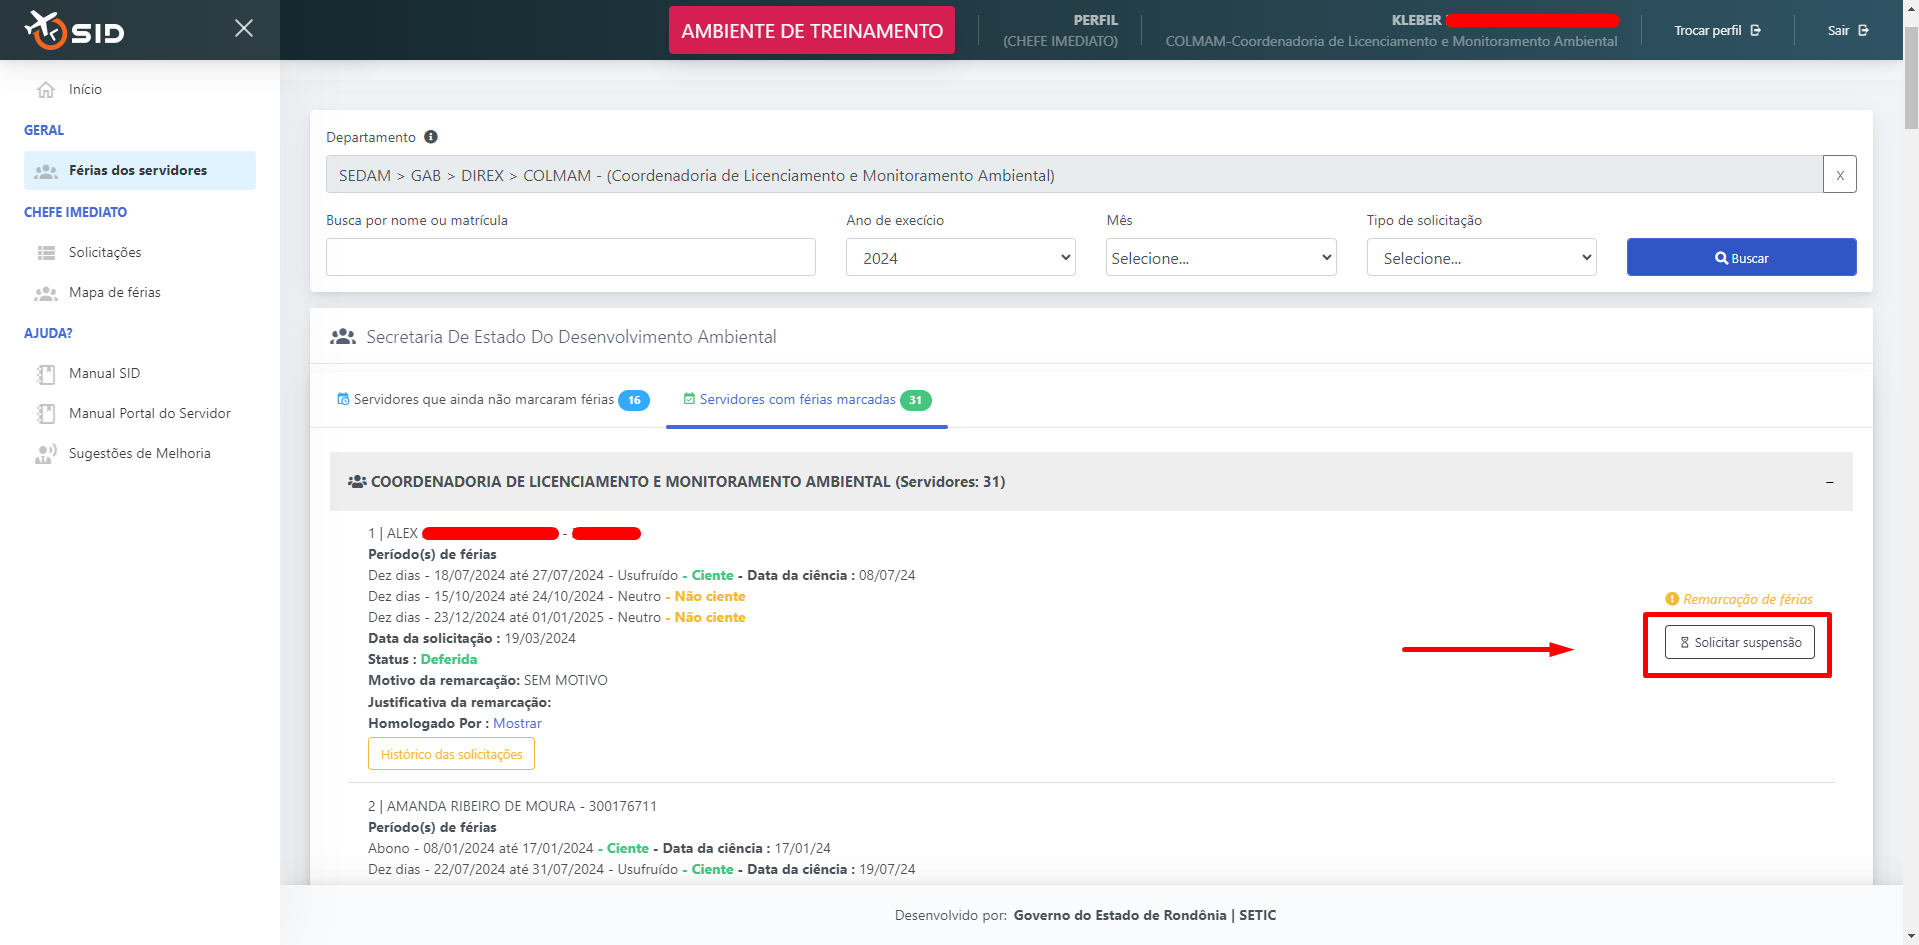
Task: Open Solicitações in the Chefe Imediato section
Action: pyautogui.click(x=105, y=252)
